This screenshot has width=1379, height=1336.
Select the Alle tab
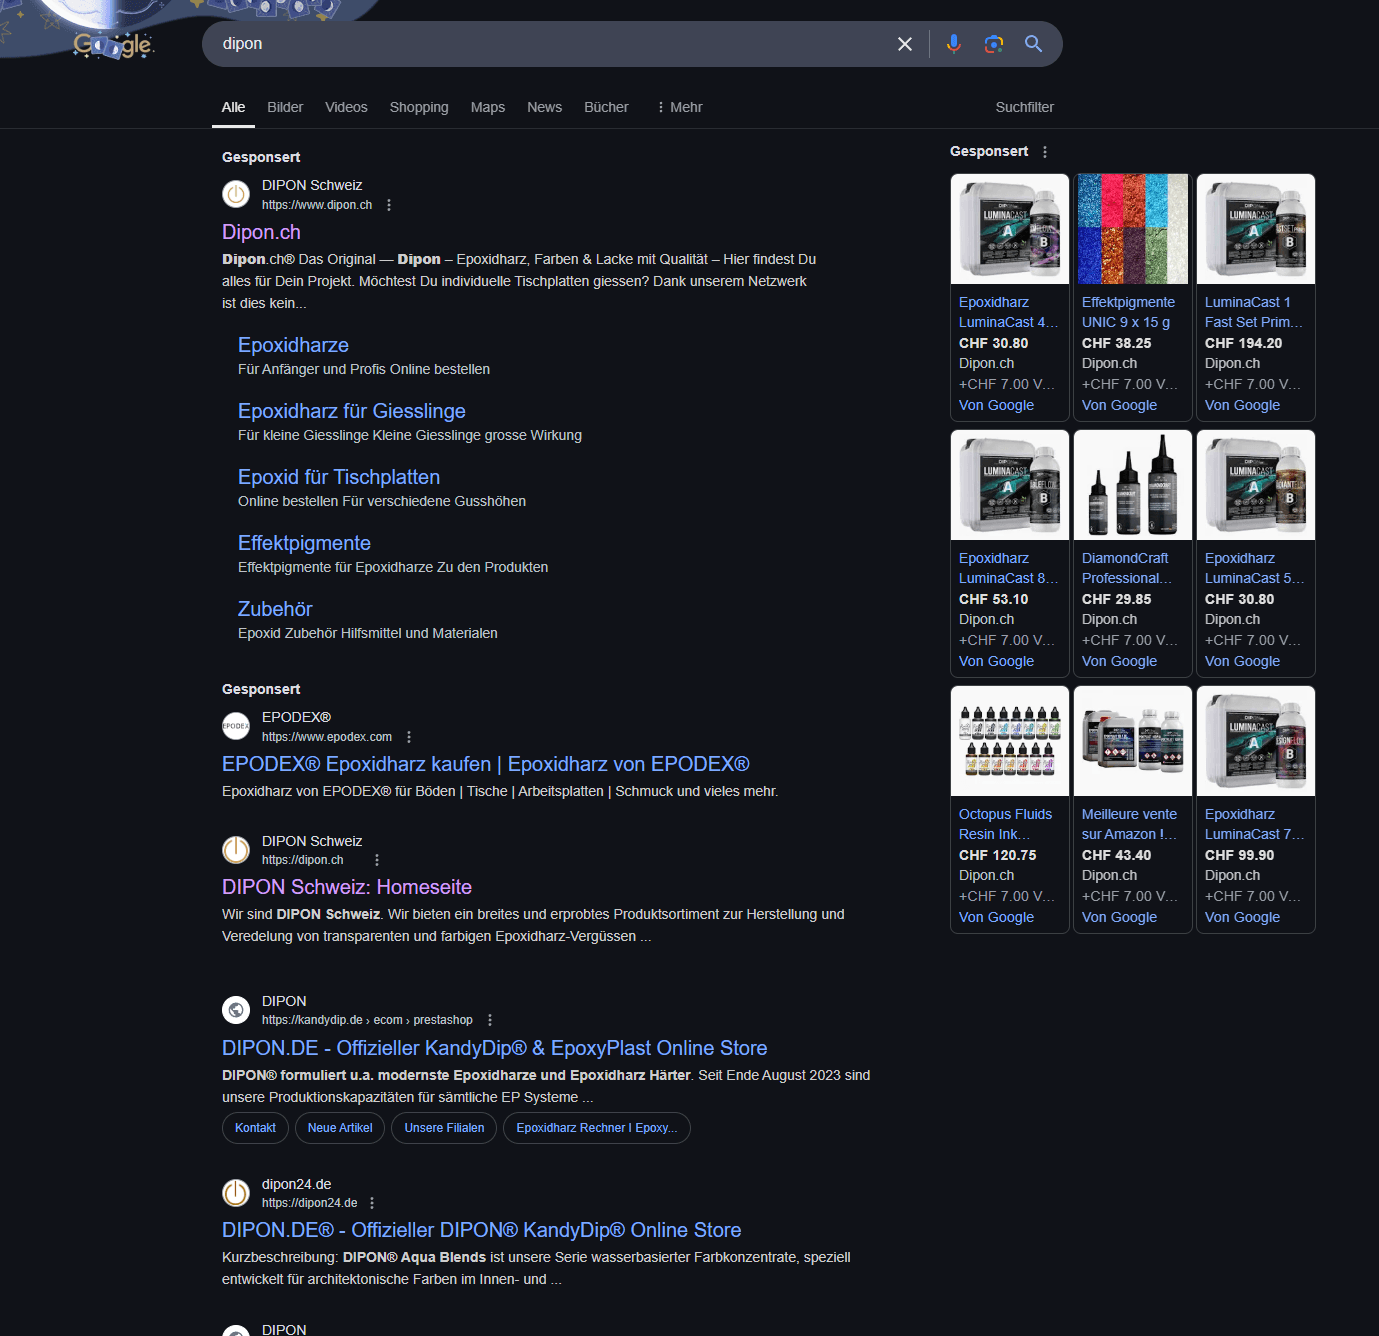[233, 107]
